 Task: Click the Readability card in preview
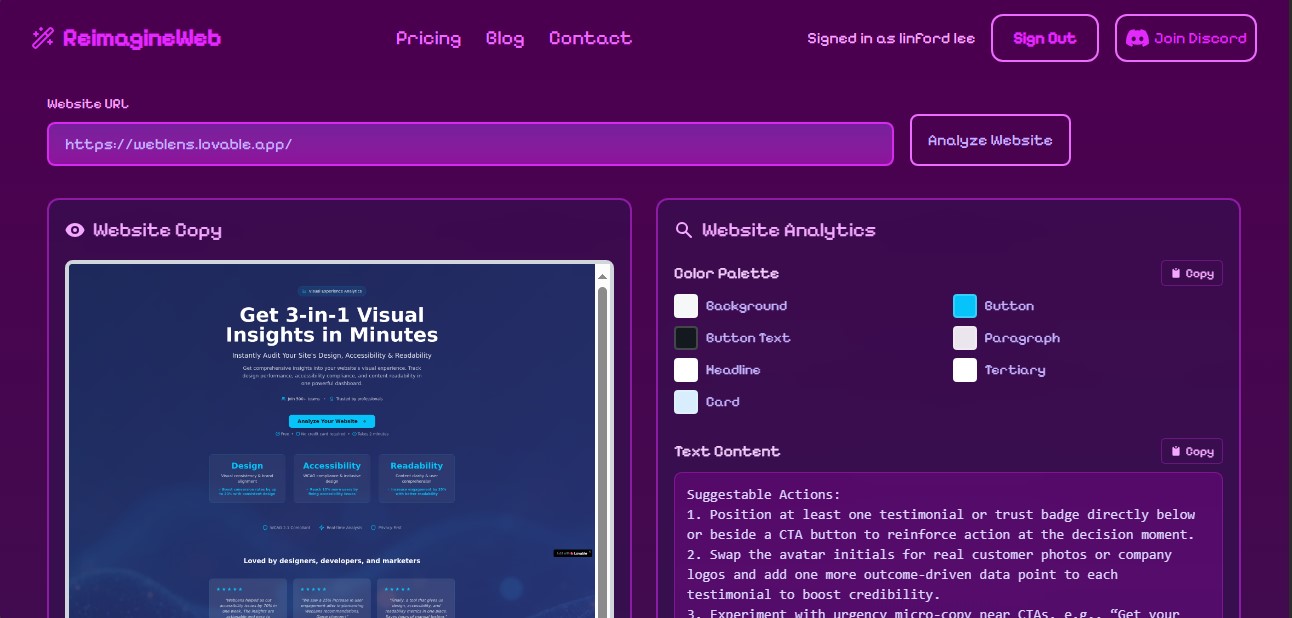[x=417, y=478]
